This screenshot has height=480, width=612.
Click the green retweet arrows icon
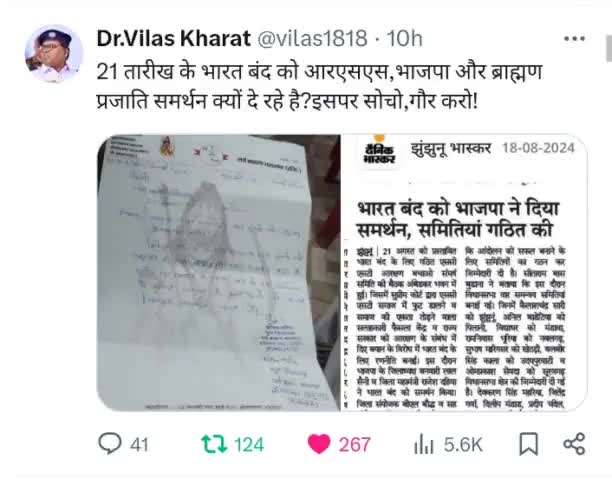(x=214, y=444)
